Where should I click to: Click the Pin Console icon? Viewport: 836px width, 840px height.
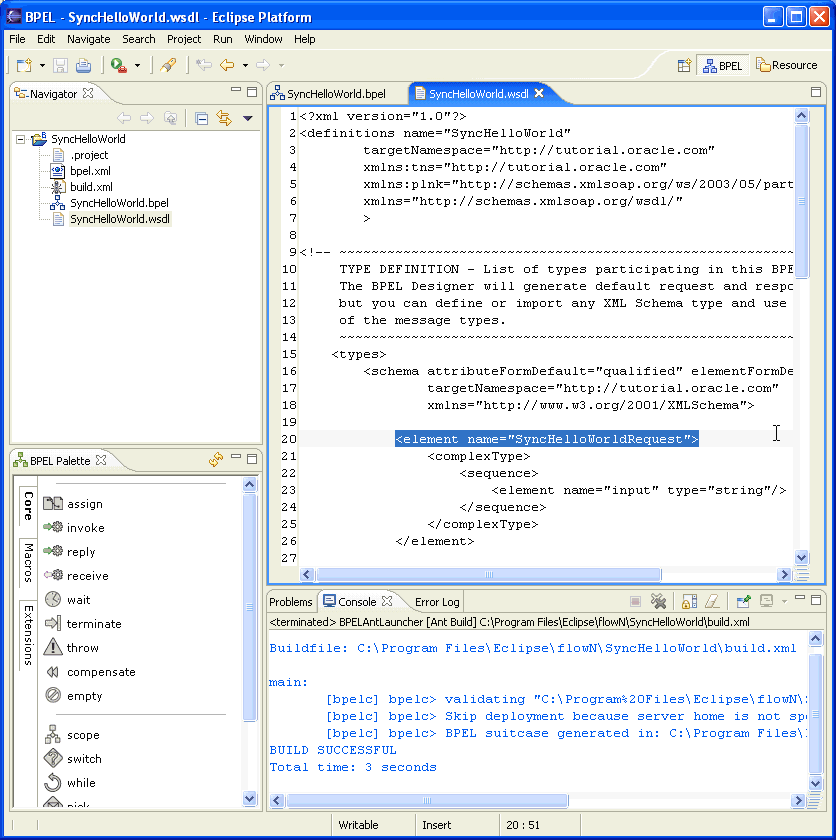click(743, 602)
